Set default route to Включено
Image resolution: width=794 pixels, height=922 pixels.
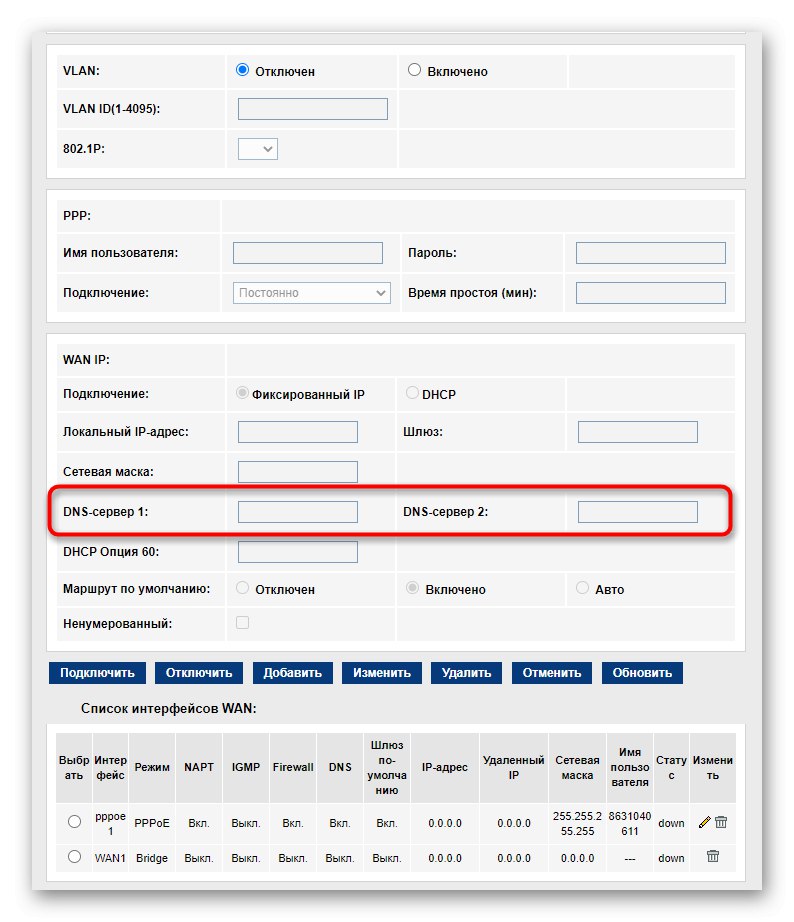[x=413, y=588]
